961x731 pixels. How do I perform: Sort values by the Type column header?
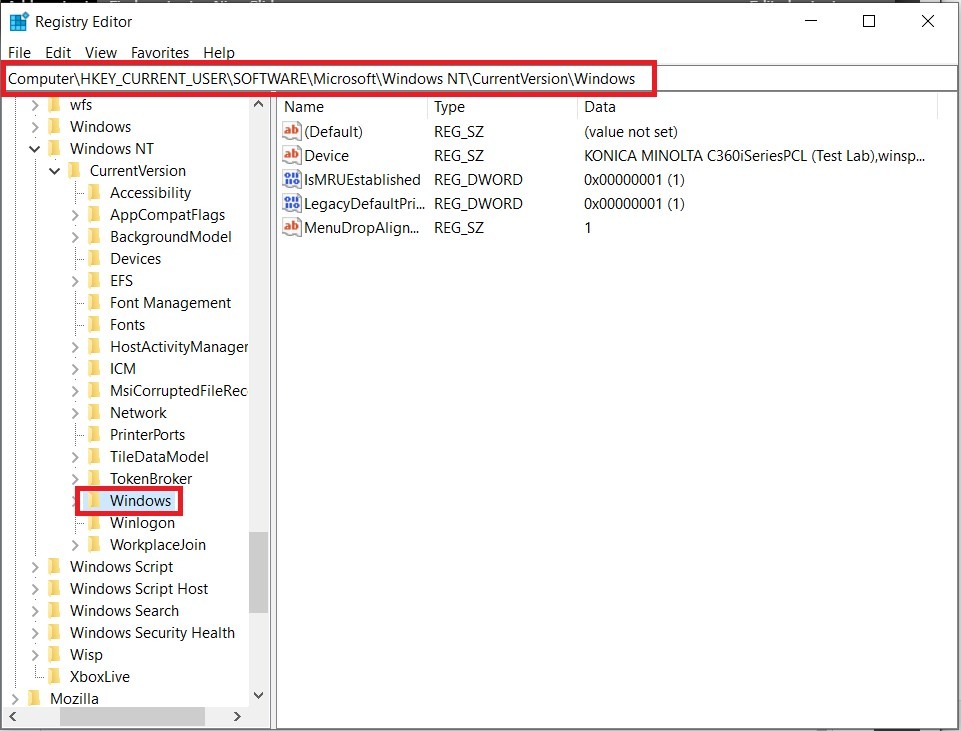coord(450,107)
